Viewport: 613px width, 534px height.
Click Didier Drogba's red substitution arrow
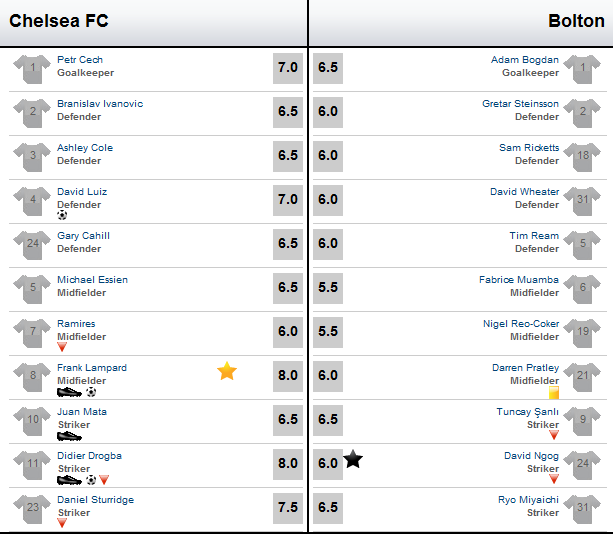click(104, 480)
